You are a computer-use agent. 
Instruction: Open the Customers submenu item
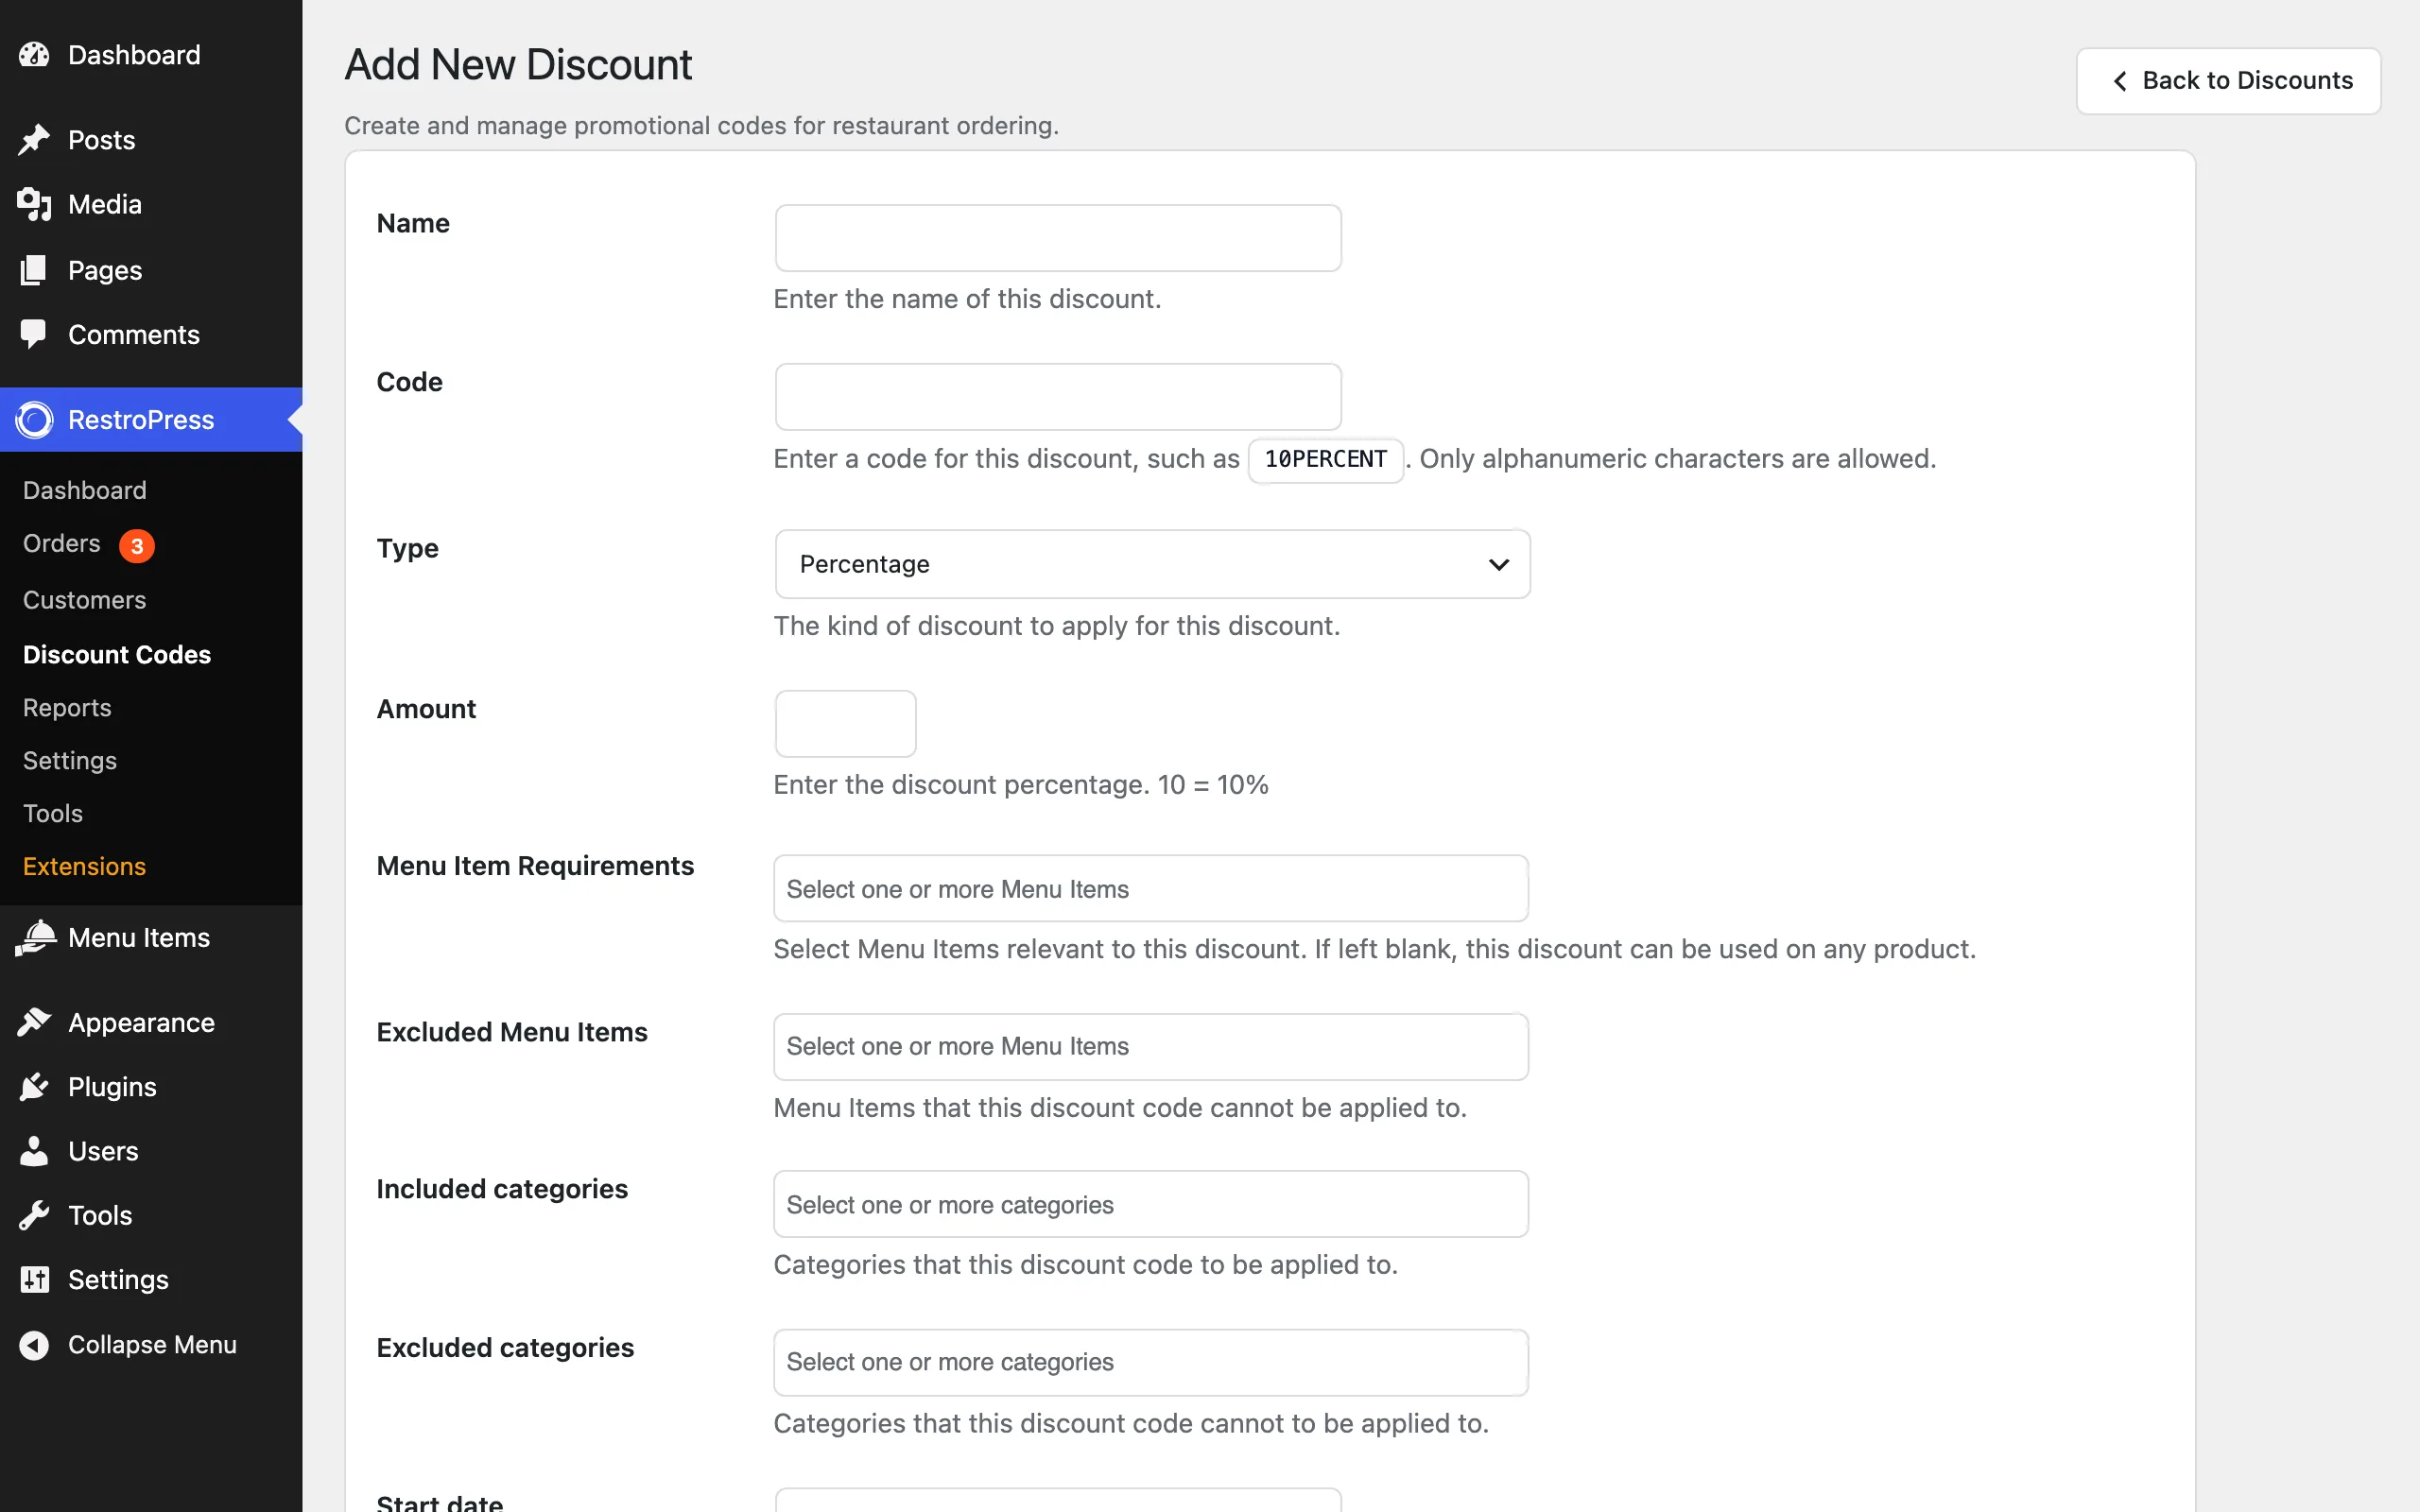point(85,600)
